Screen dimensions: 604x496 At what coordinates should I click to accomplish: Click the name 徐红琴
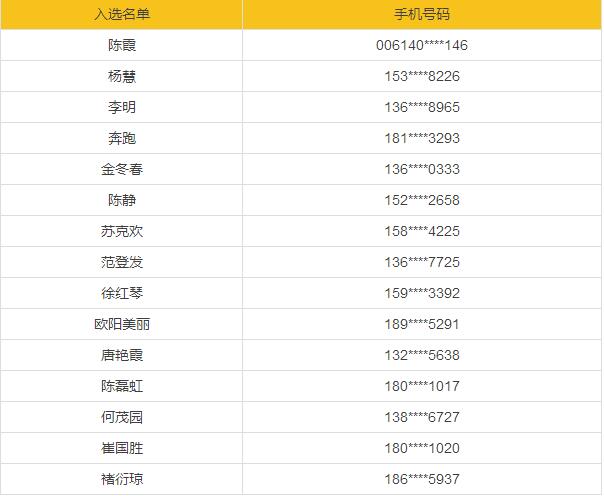click(x=121, y=293)
